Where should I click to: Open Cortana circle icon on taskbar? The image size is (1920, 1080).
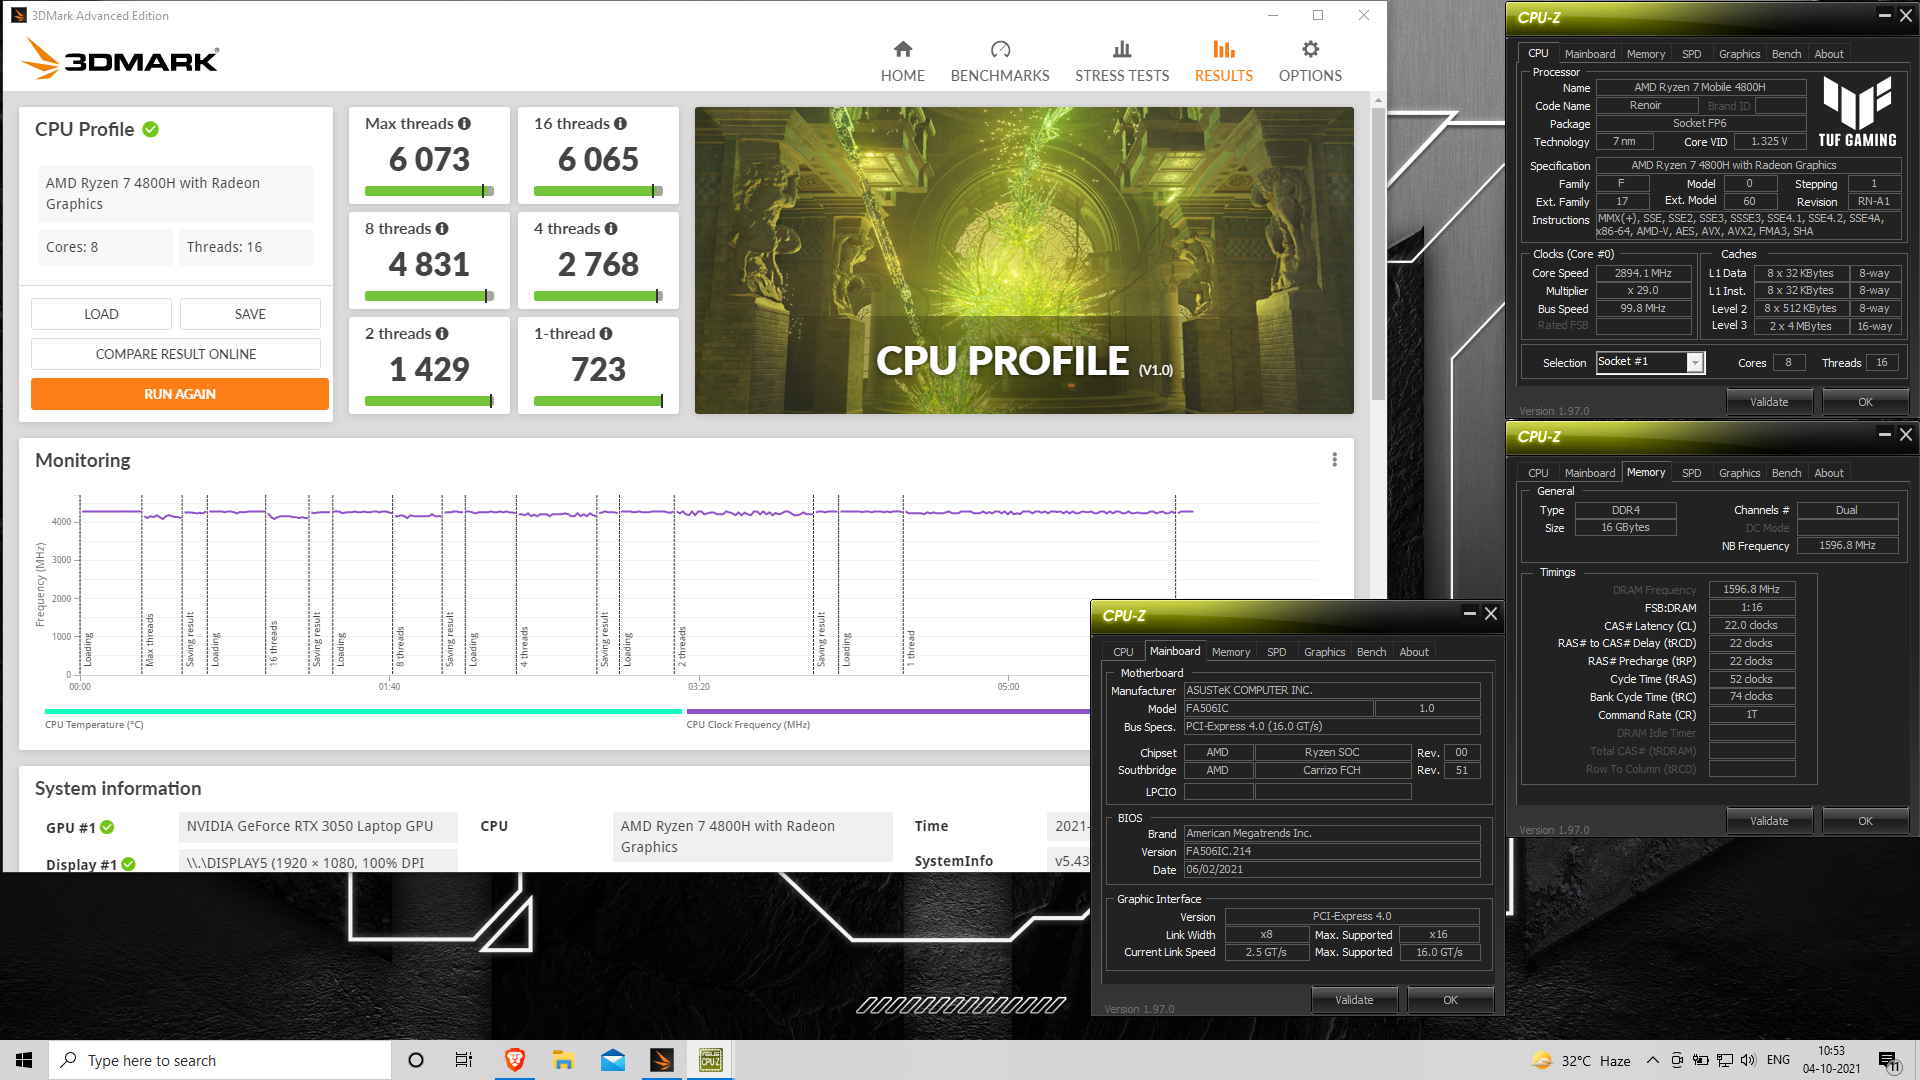tap(416, 1060)
